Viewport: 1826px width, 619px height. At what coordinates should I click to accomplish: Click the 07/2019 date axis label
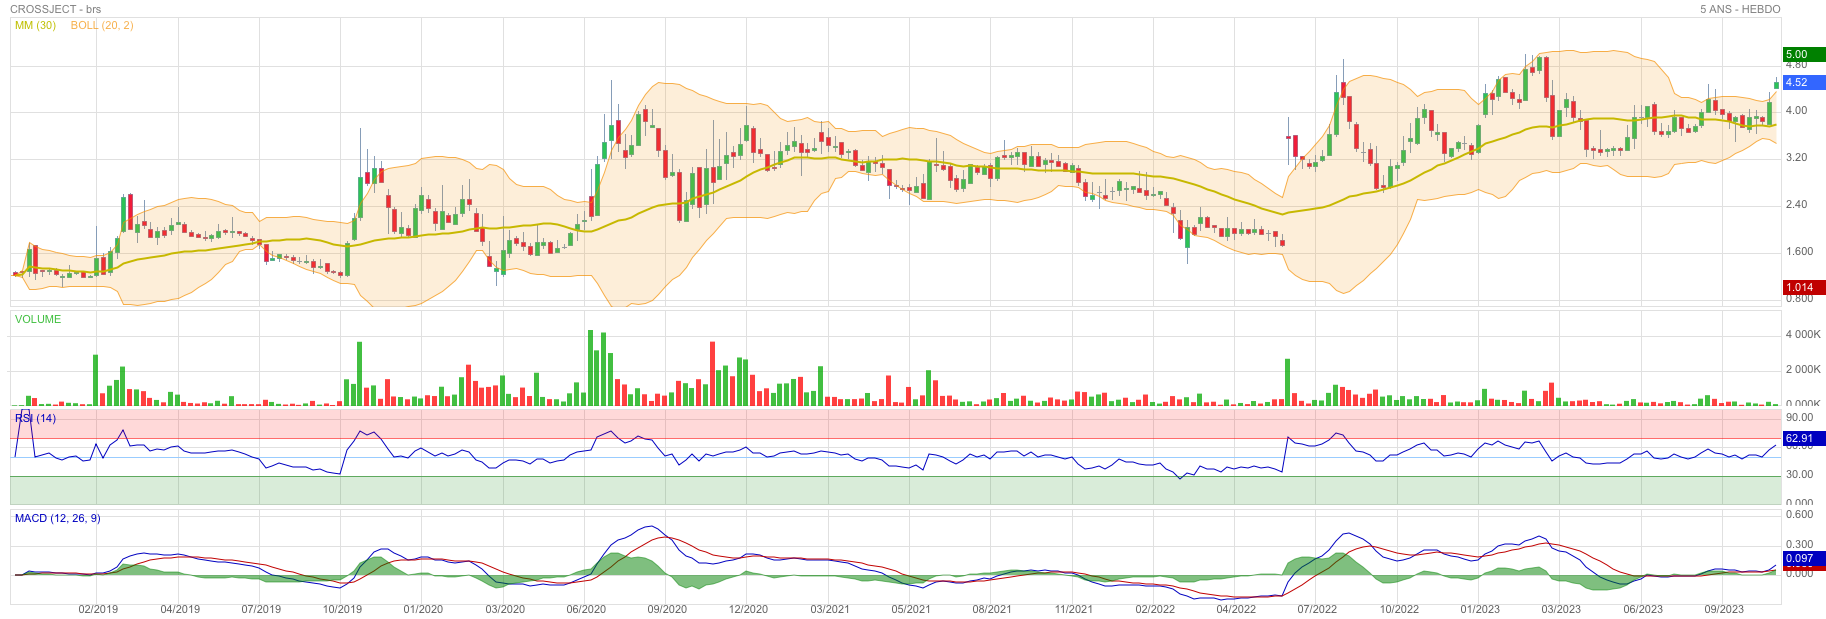pyautogui.click(x=261, y=609)
